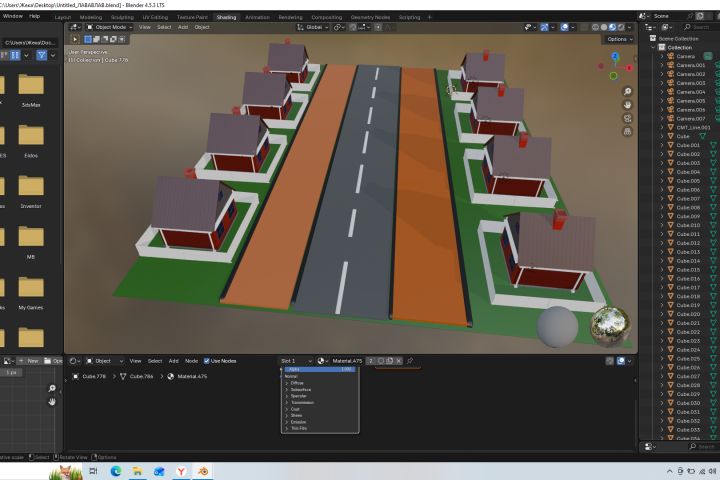The image size is (720, 480).
Task: Click the pin material icon in node editor
Action: [410, 361]
